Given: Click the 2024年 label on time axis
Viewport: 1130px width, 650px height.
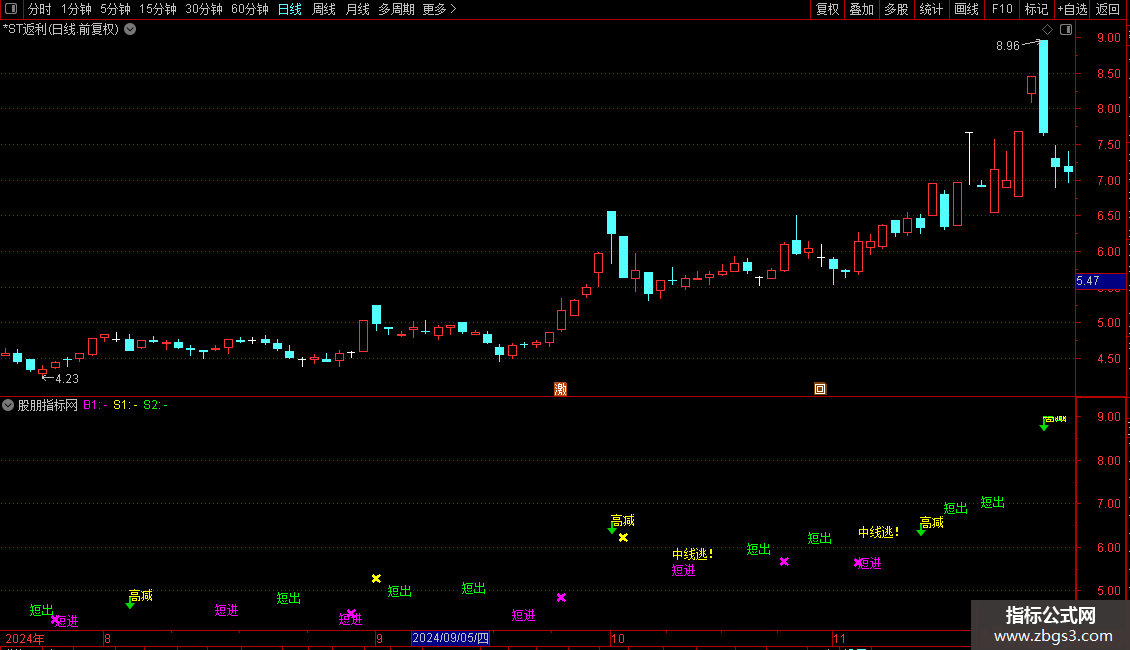Looking at the screenshot, I should click(x=25, y=638).
